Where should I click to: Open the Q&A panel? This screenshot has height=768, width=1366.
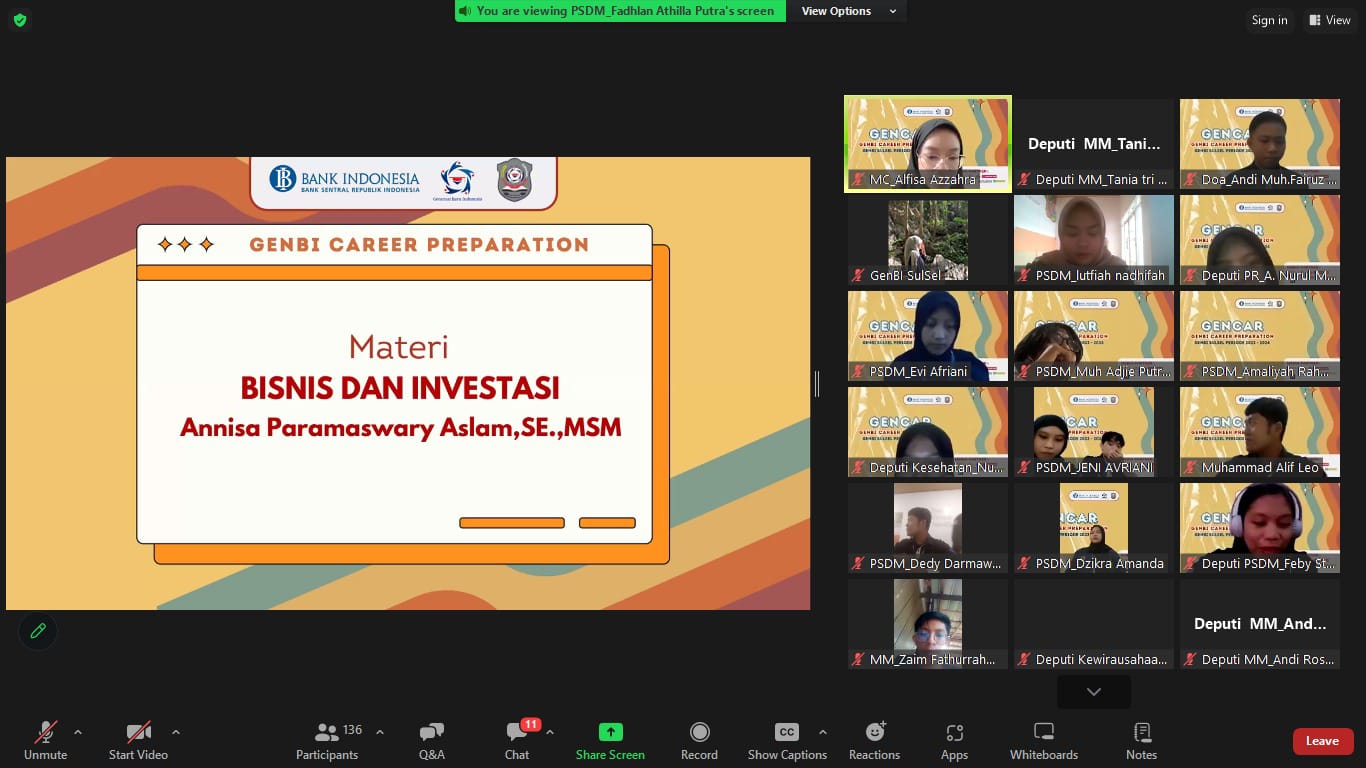(x=432, y=740)
